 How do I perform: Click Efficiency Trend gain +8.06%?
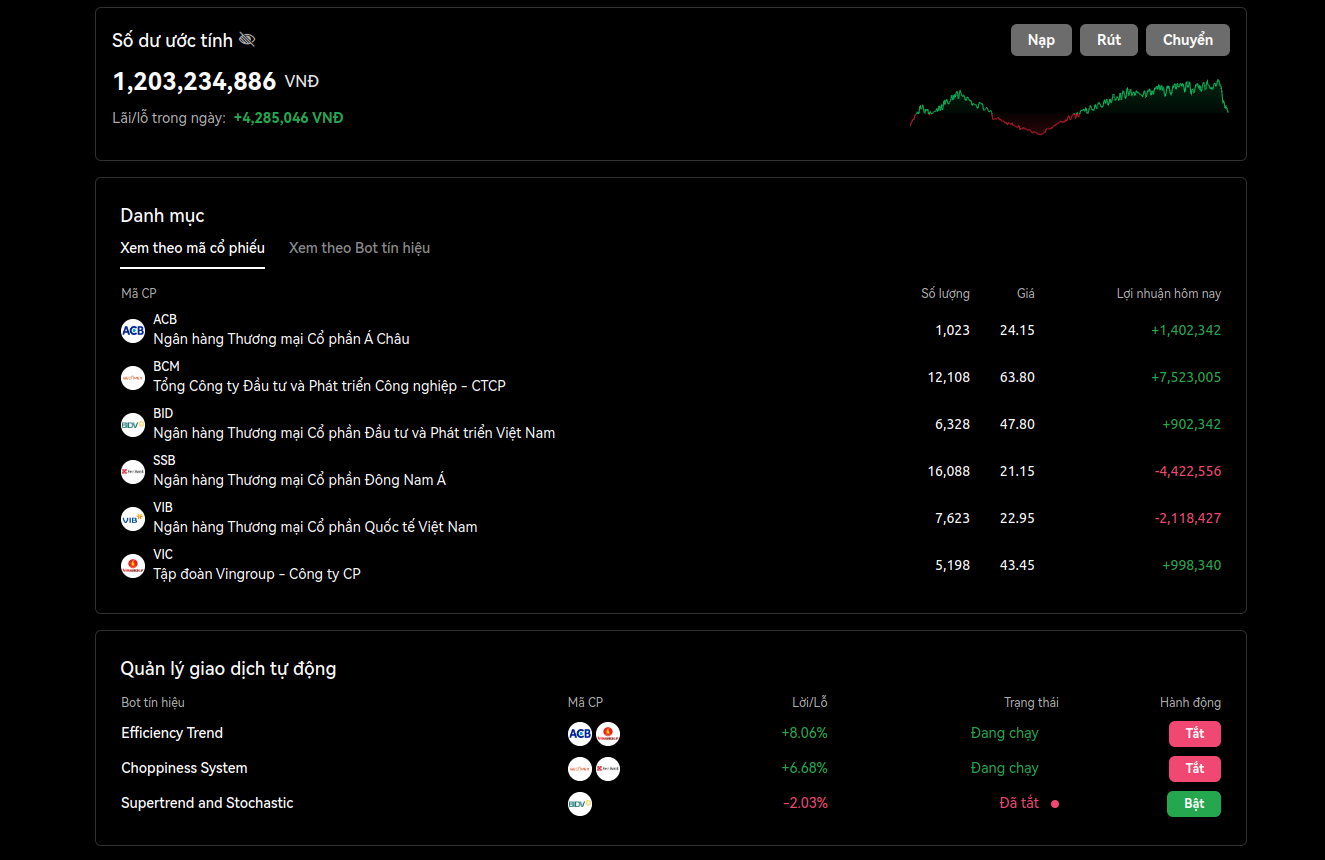(x=805, y=733)
